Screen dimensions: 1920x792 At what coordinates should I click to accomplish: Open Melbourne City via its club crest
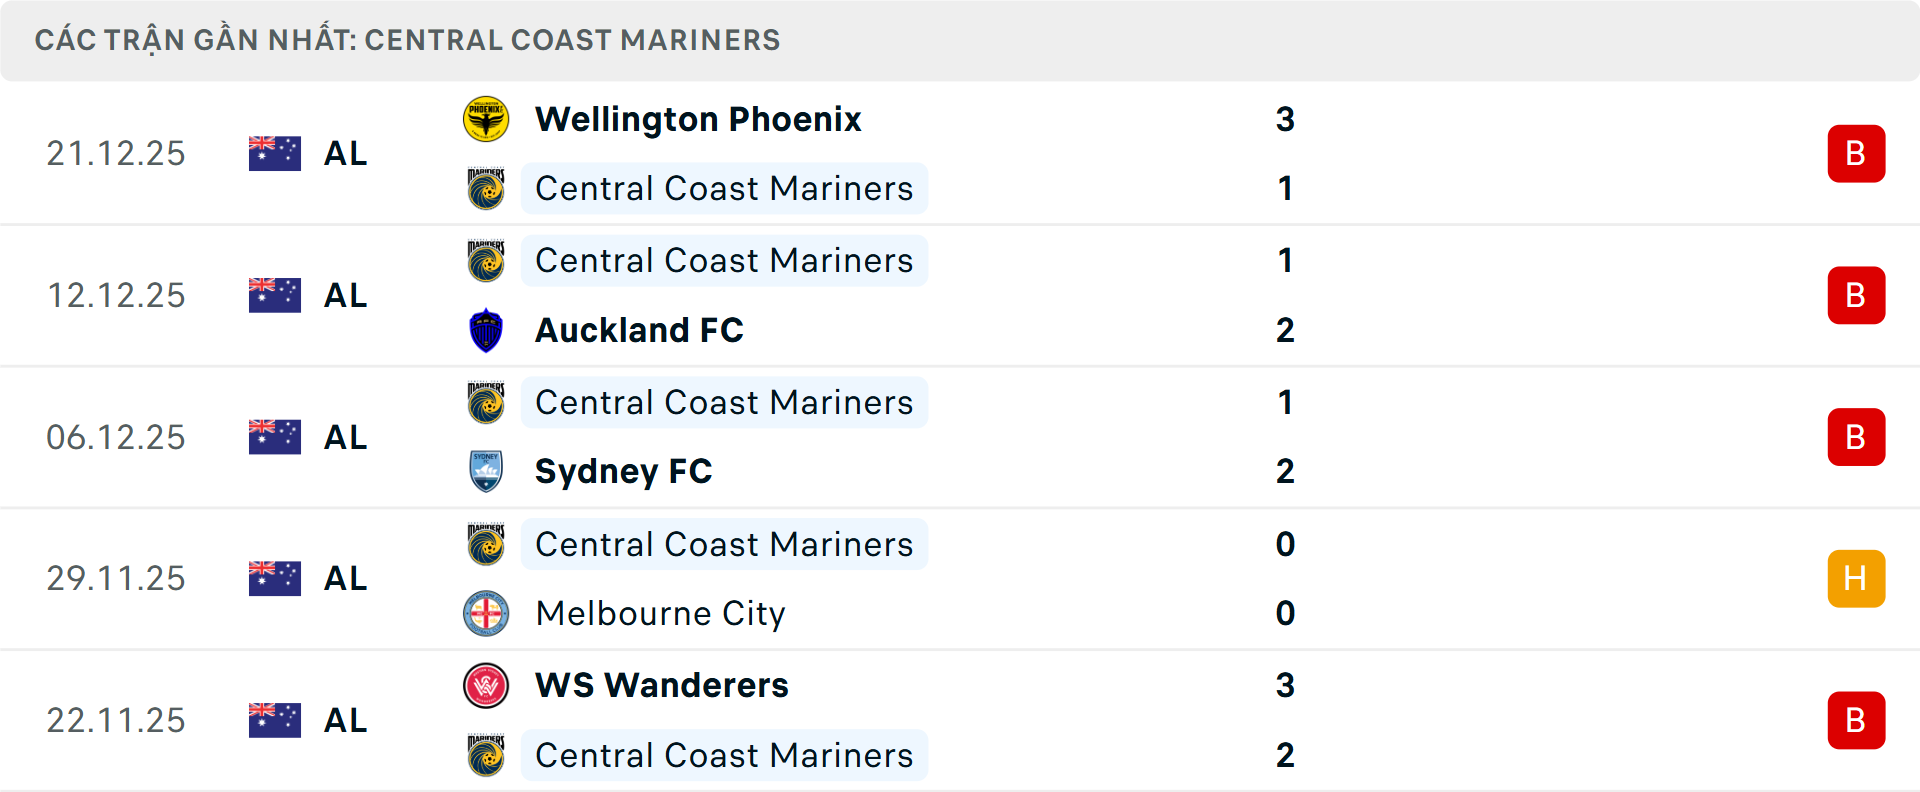pyautogui.click(x=487, y=614)
